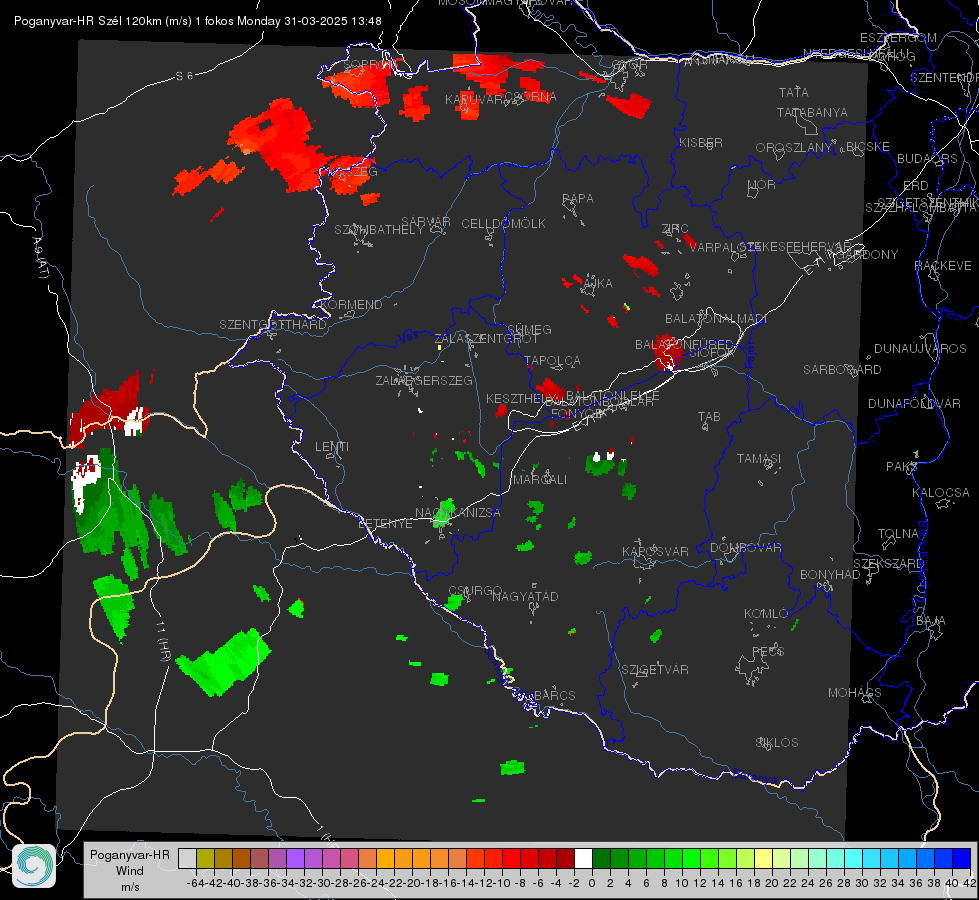This screenshot has width=979, height=900.
Task: Pick the grey leftmost legend swatch
Action: point(187,858)
